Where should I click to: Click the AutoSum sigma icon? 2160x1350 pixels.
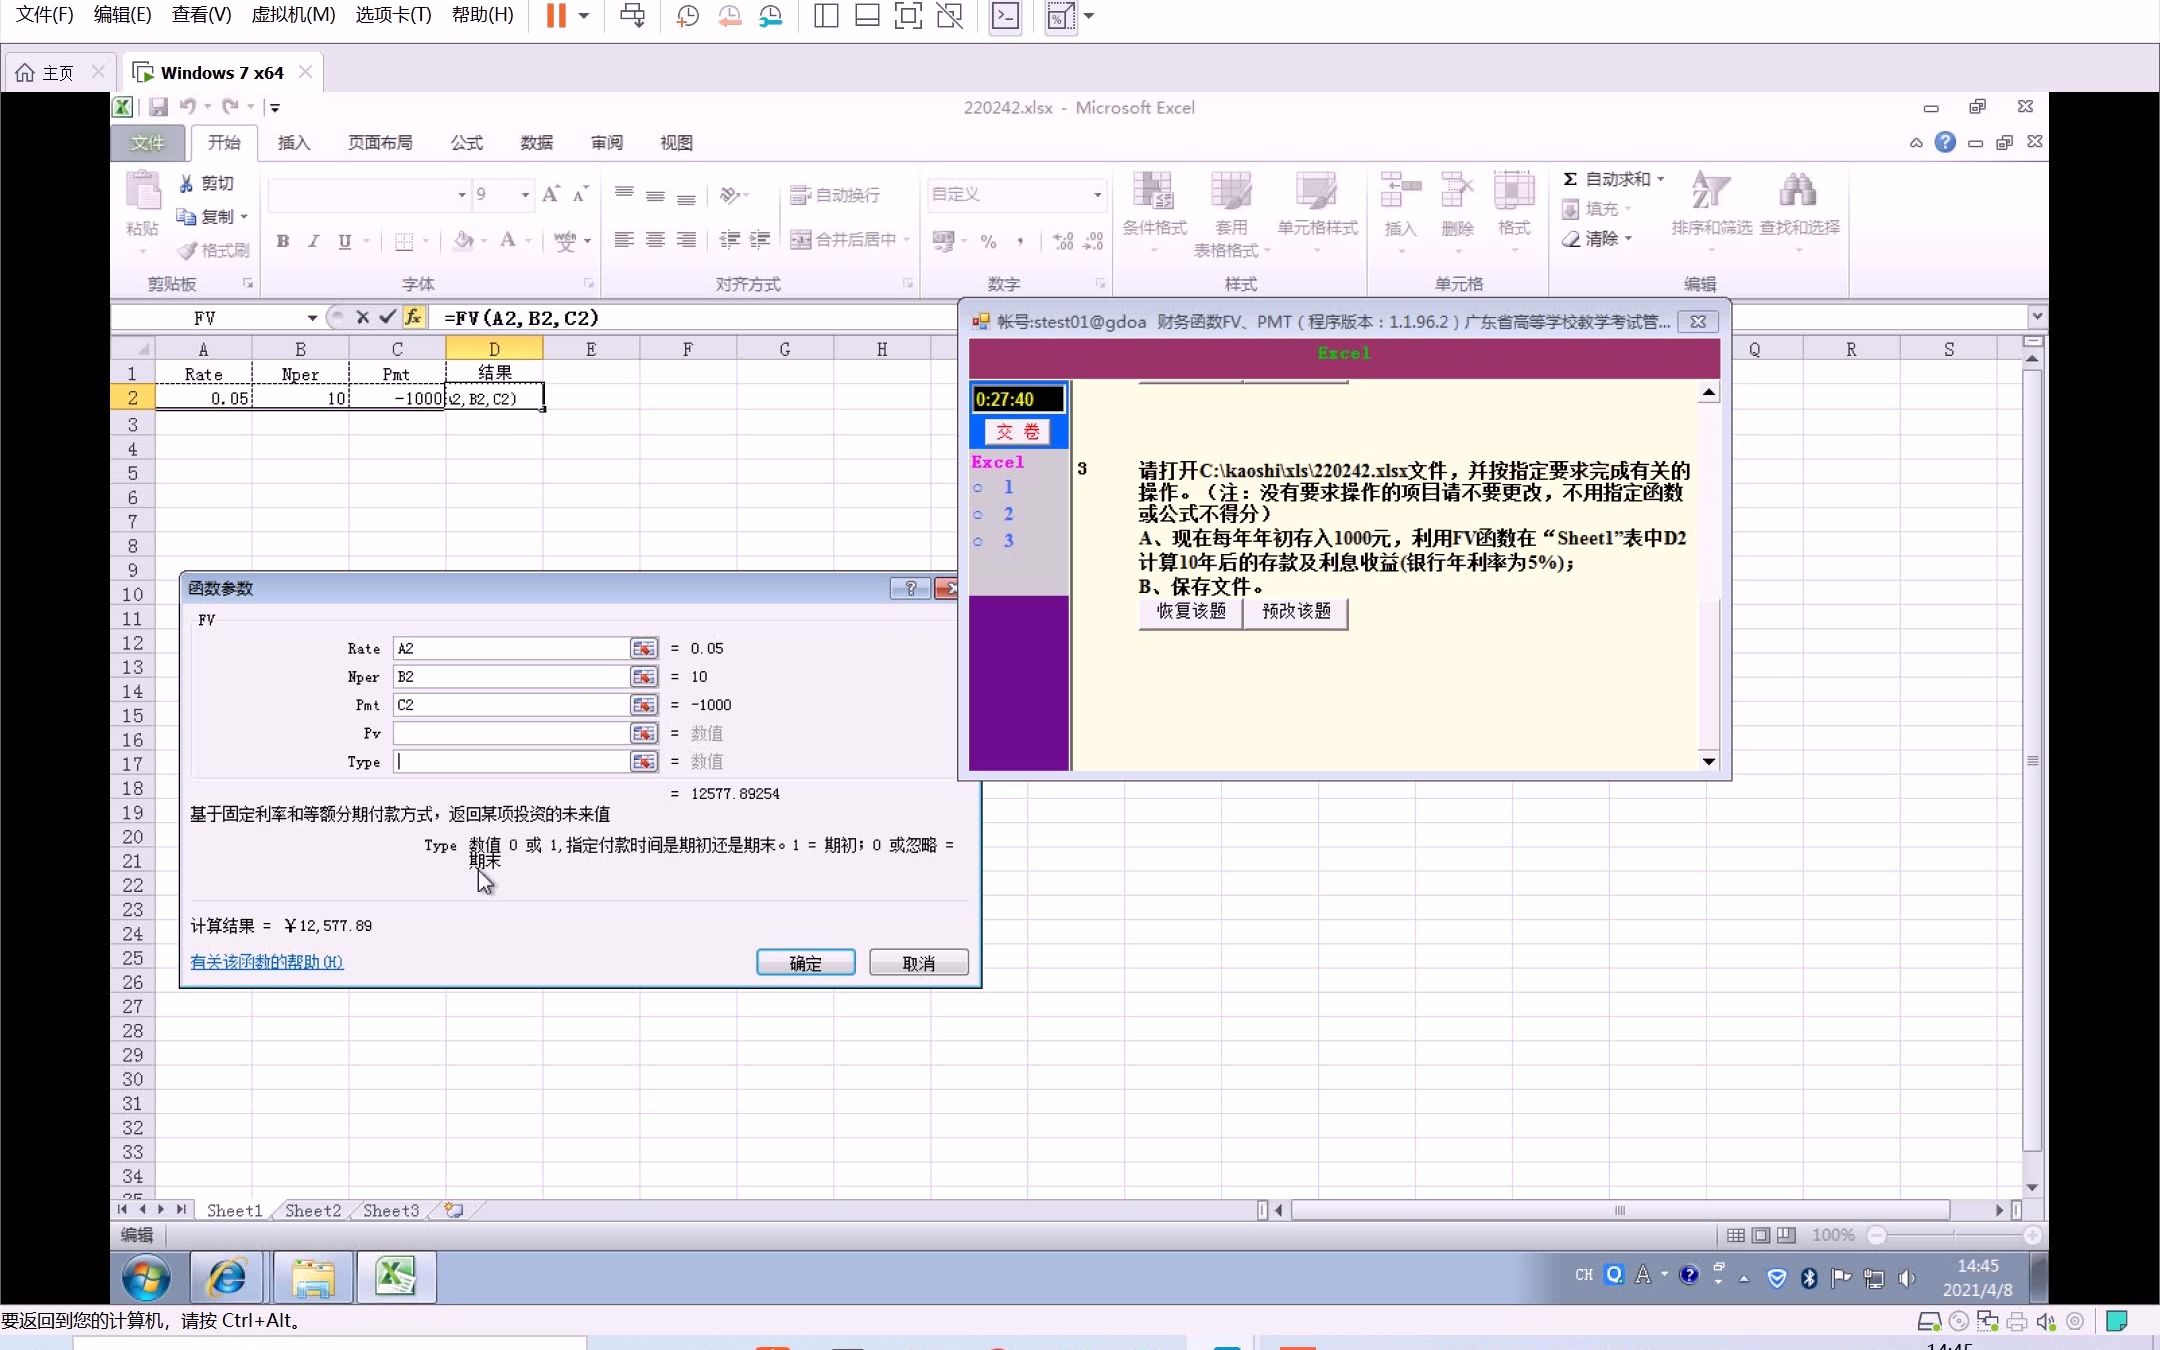(x=1570, y=179)
